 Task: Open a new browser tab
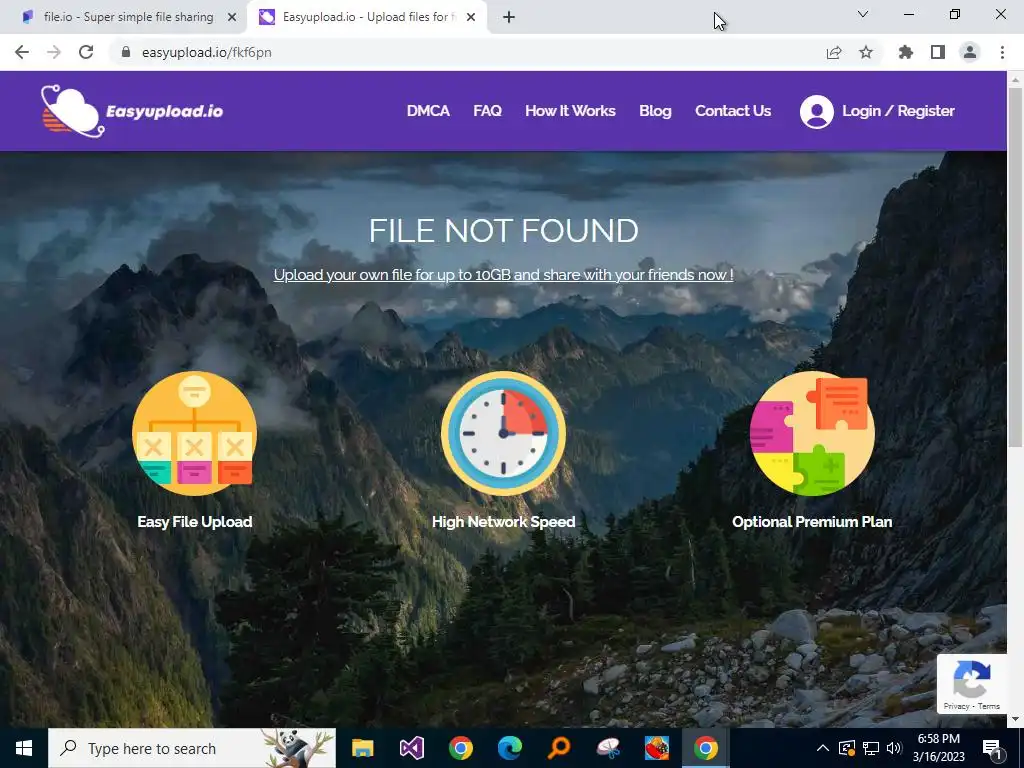pos(509,17)
